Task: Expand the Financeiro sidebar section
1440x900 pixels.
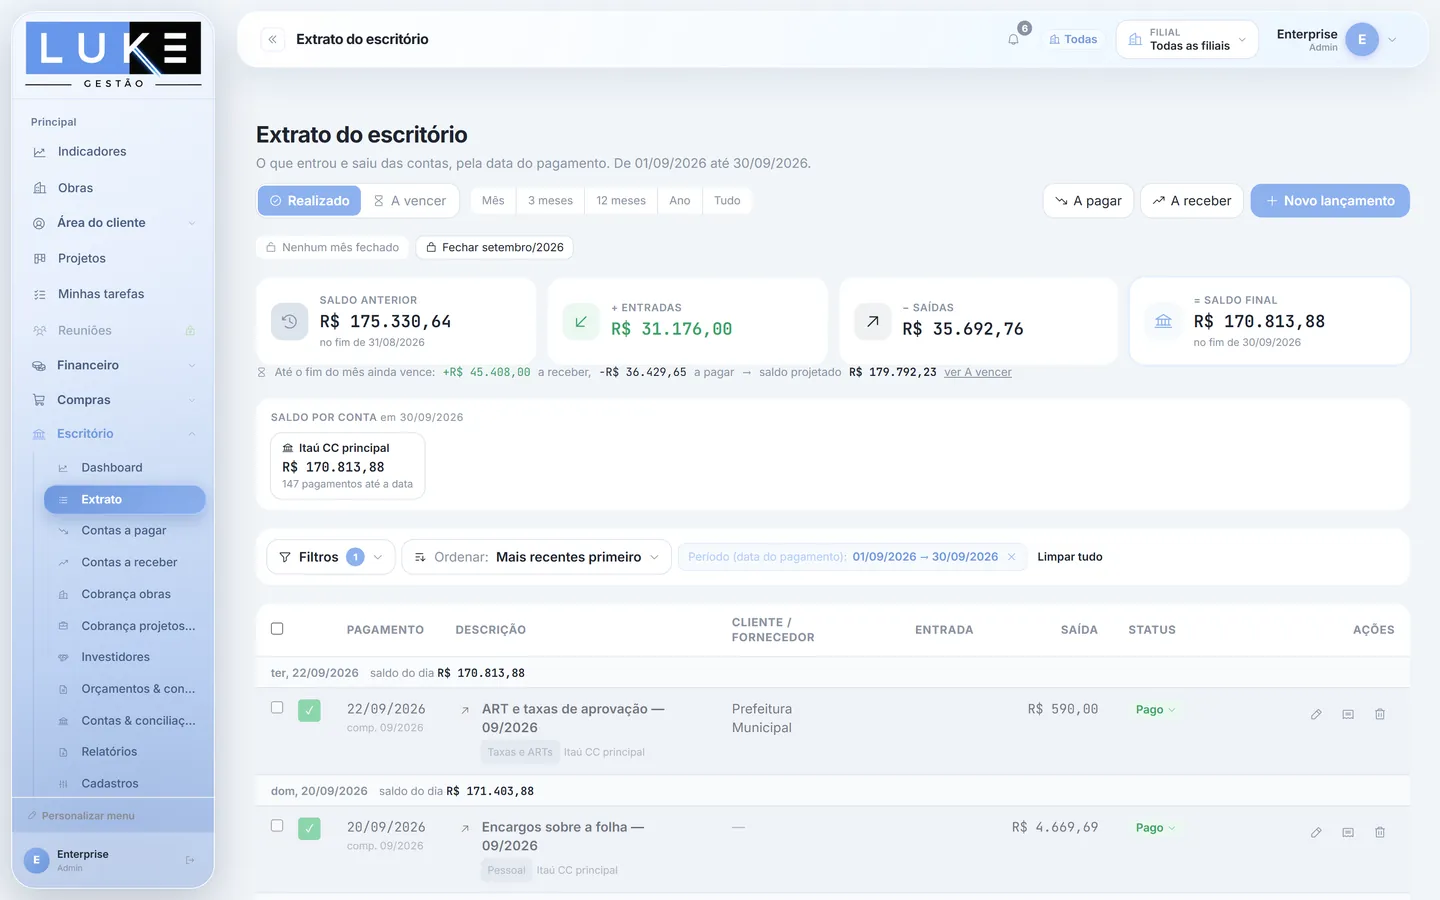Action: [113, 365]
